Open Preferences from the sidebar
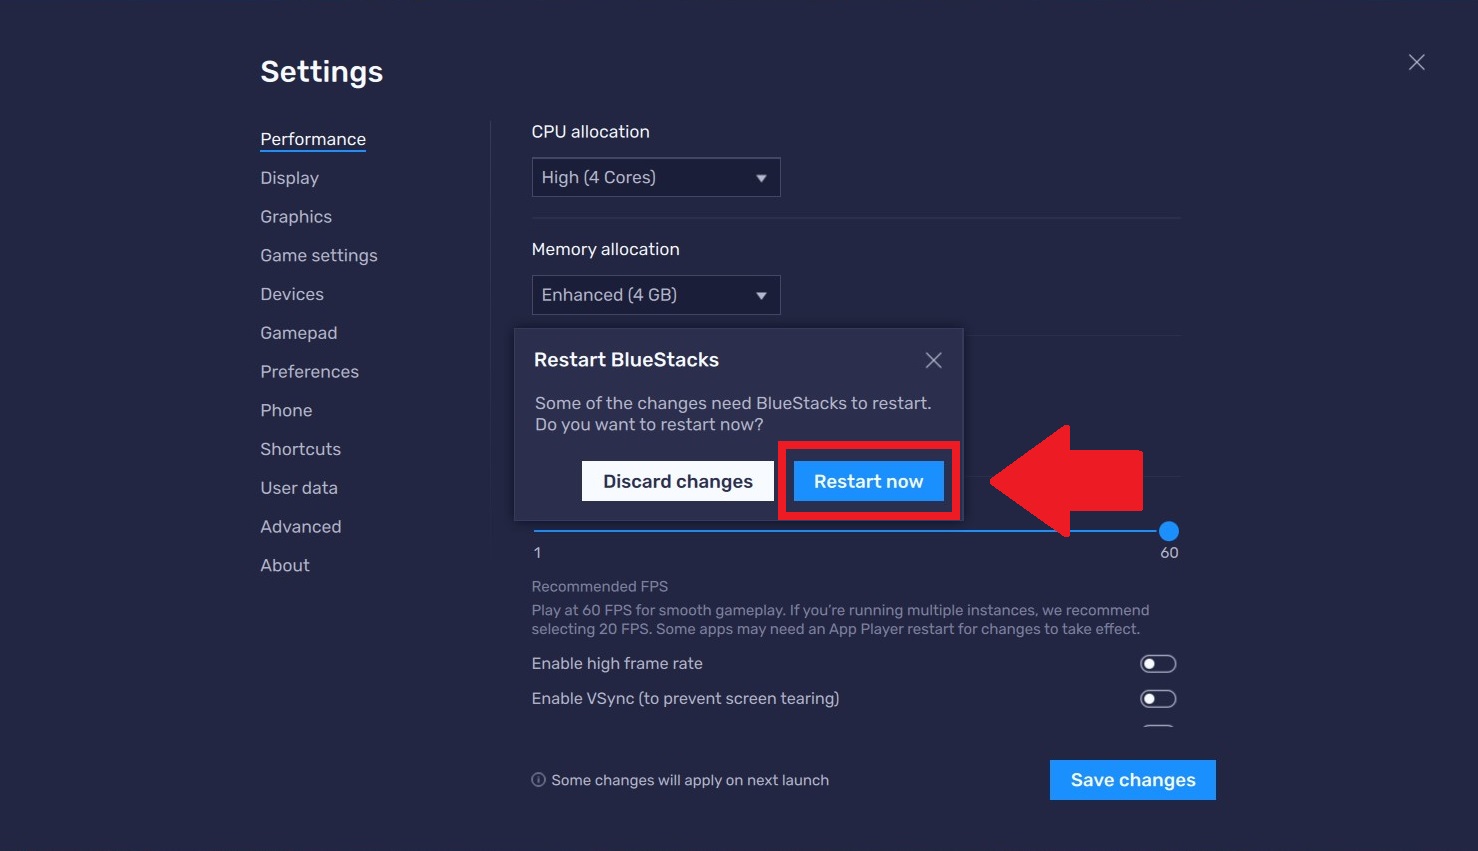This screenshot has height=851, width=1478. coord(309,371)
